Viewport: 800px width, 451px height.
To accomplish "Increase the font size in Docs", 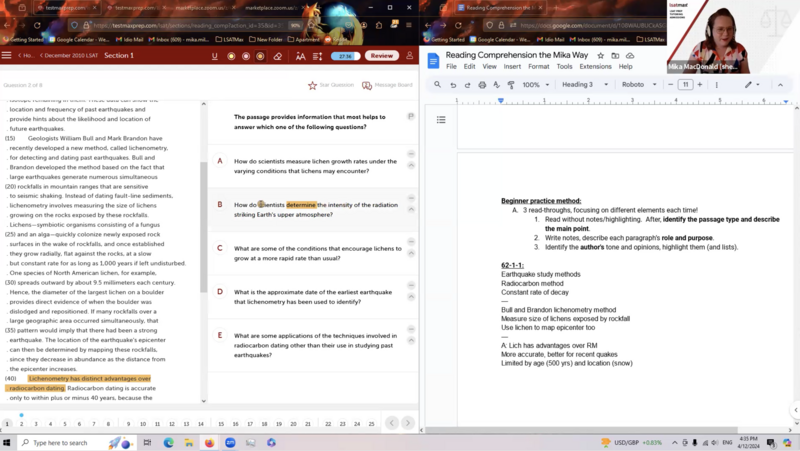I will [x=699, y=85].
